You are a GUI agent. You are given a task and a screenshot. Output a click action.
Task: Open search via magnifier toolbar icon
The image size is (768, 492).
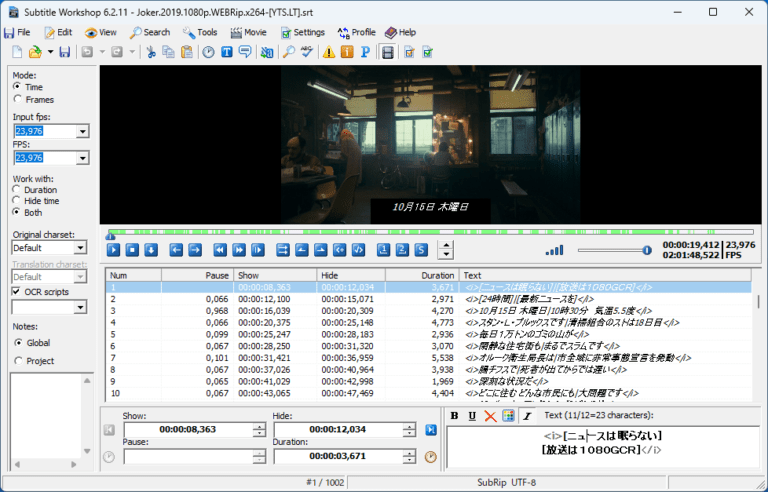coord(289,52)
